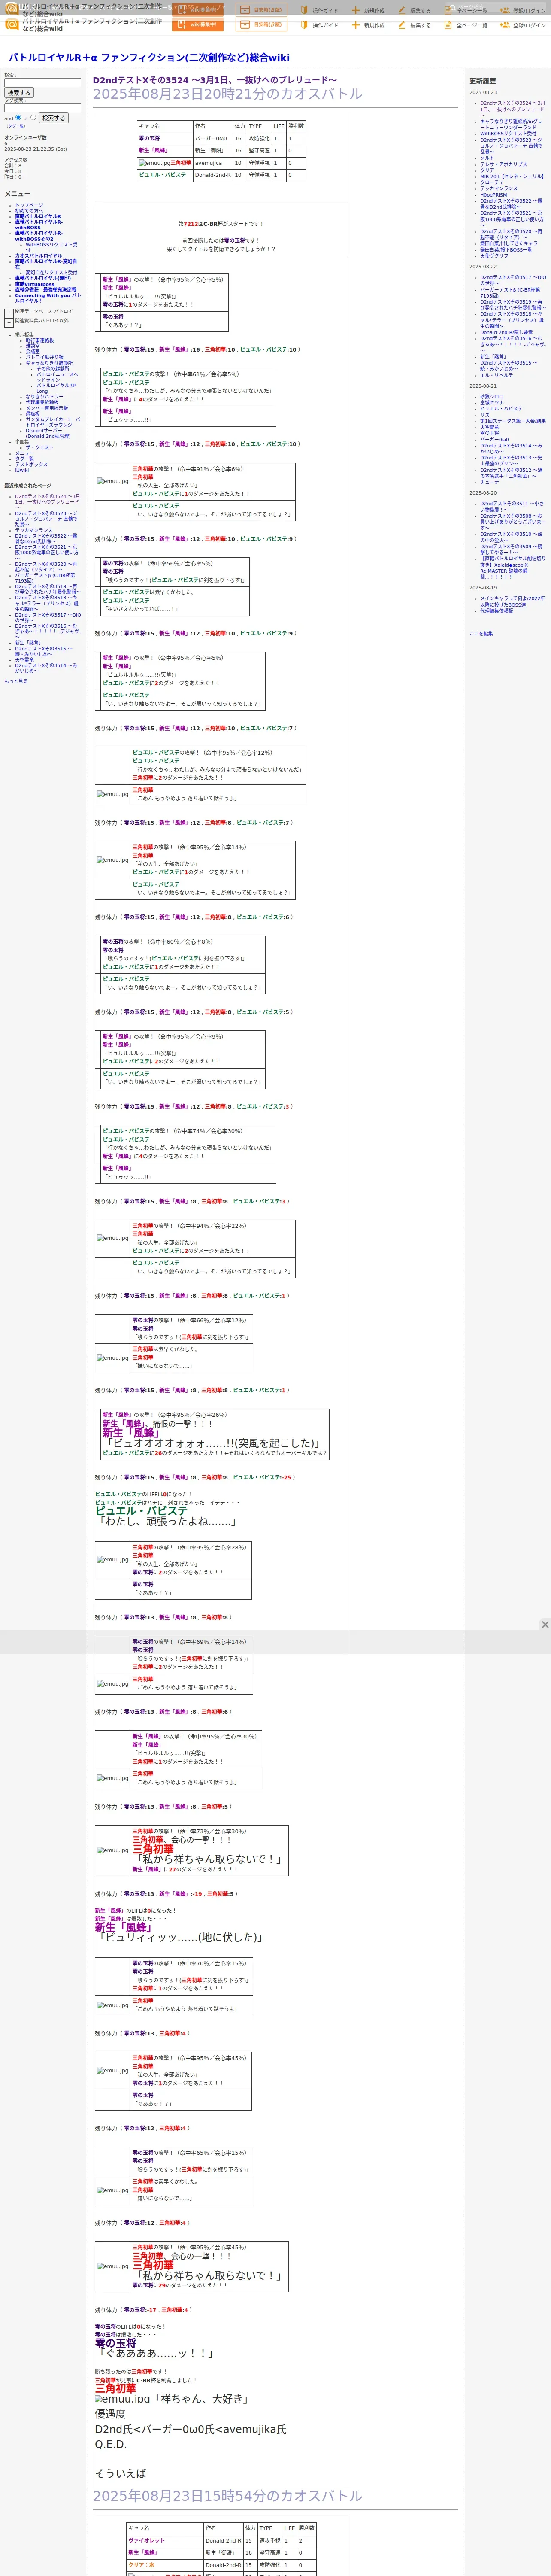Open 皇城セツナ in 更新履歴

click(x=492, y=403)
